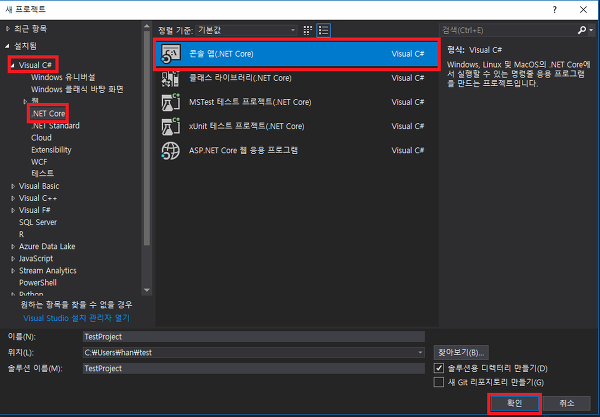Expand the Visual Basic node
This screenshot has width=600, height=417.
coord(13,186)
